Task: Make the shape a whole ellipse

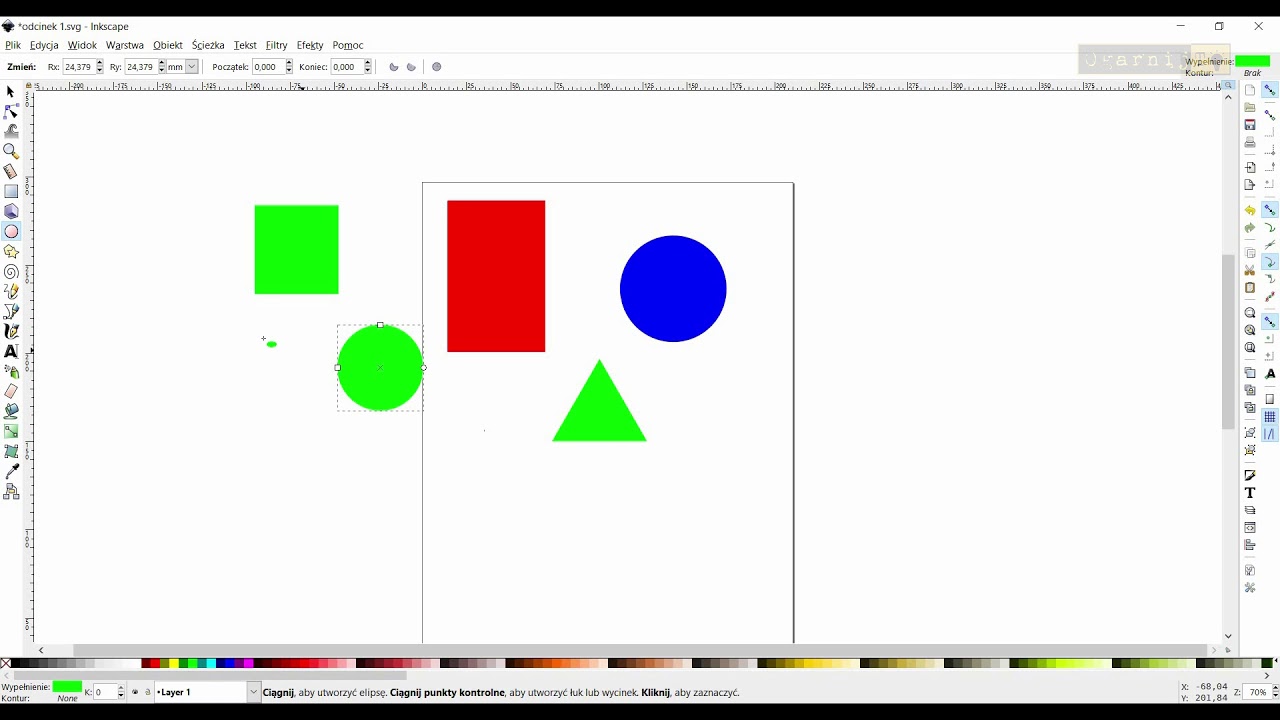Action: tap(437, 67)
